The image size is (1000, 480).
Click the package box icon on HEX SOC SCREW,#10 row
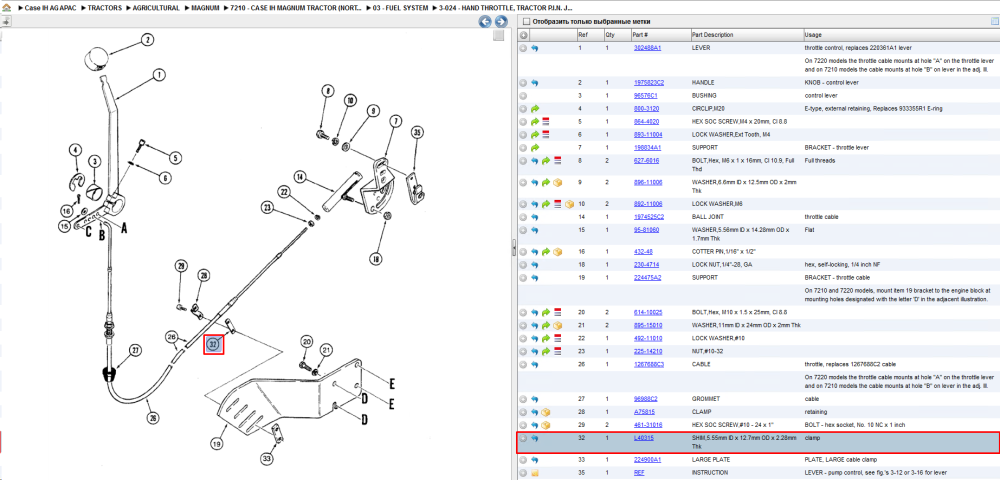click(546, 425)
